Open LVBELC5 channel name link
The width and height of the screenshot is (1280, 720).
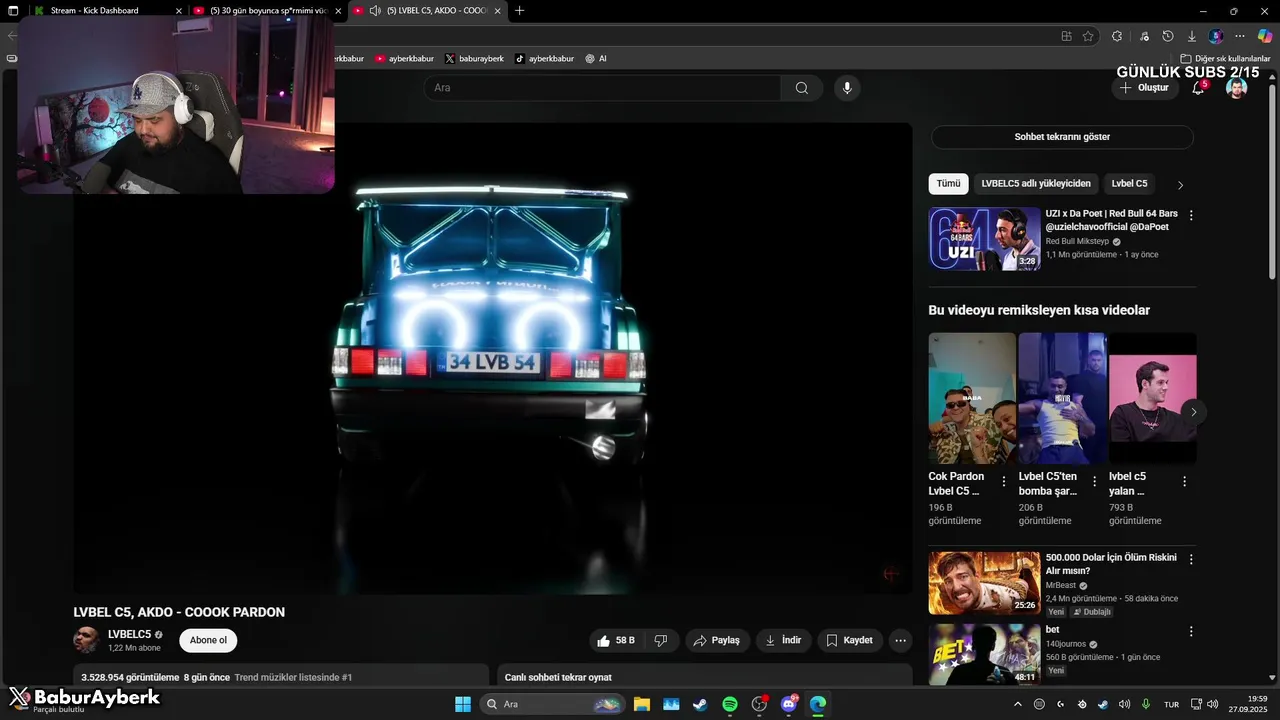click(130, 634)
